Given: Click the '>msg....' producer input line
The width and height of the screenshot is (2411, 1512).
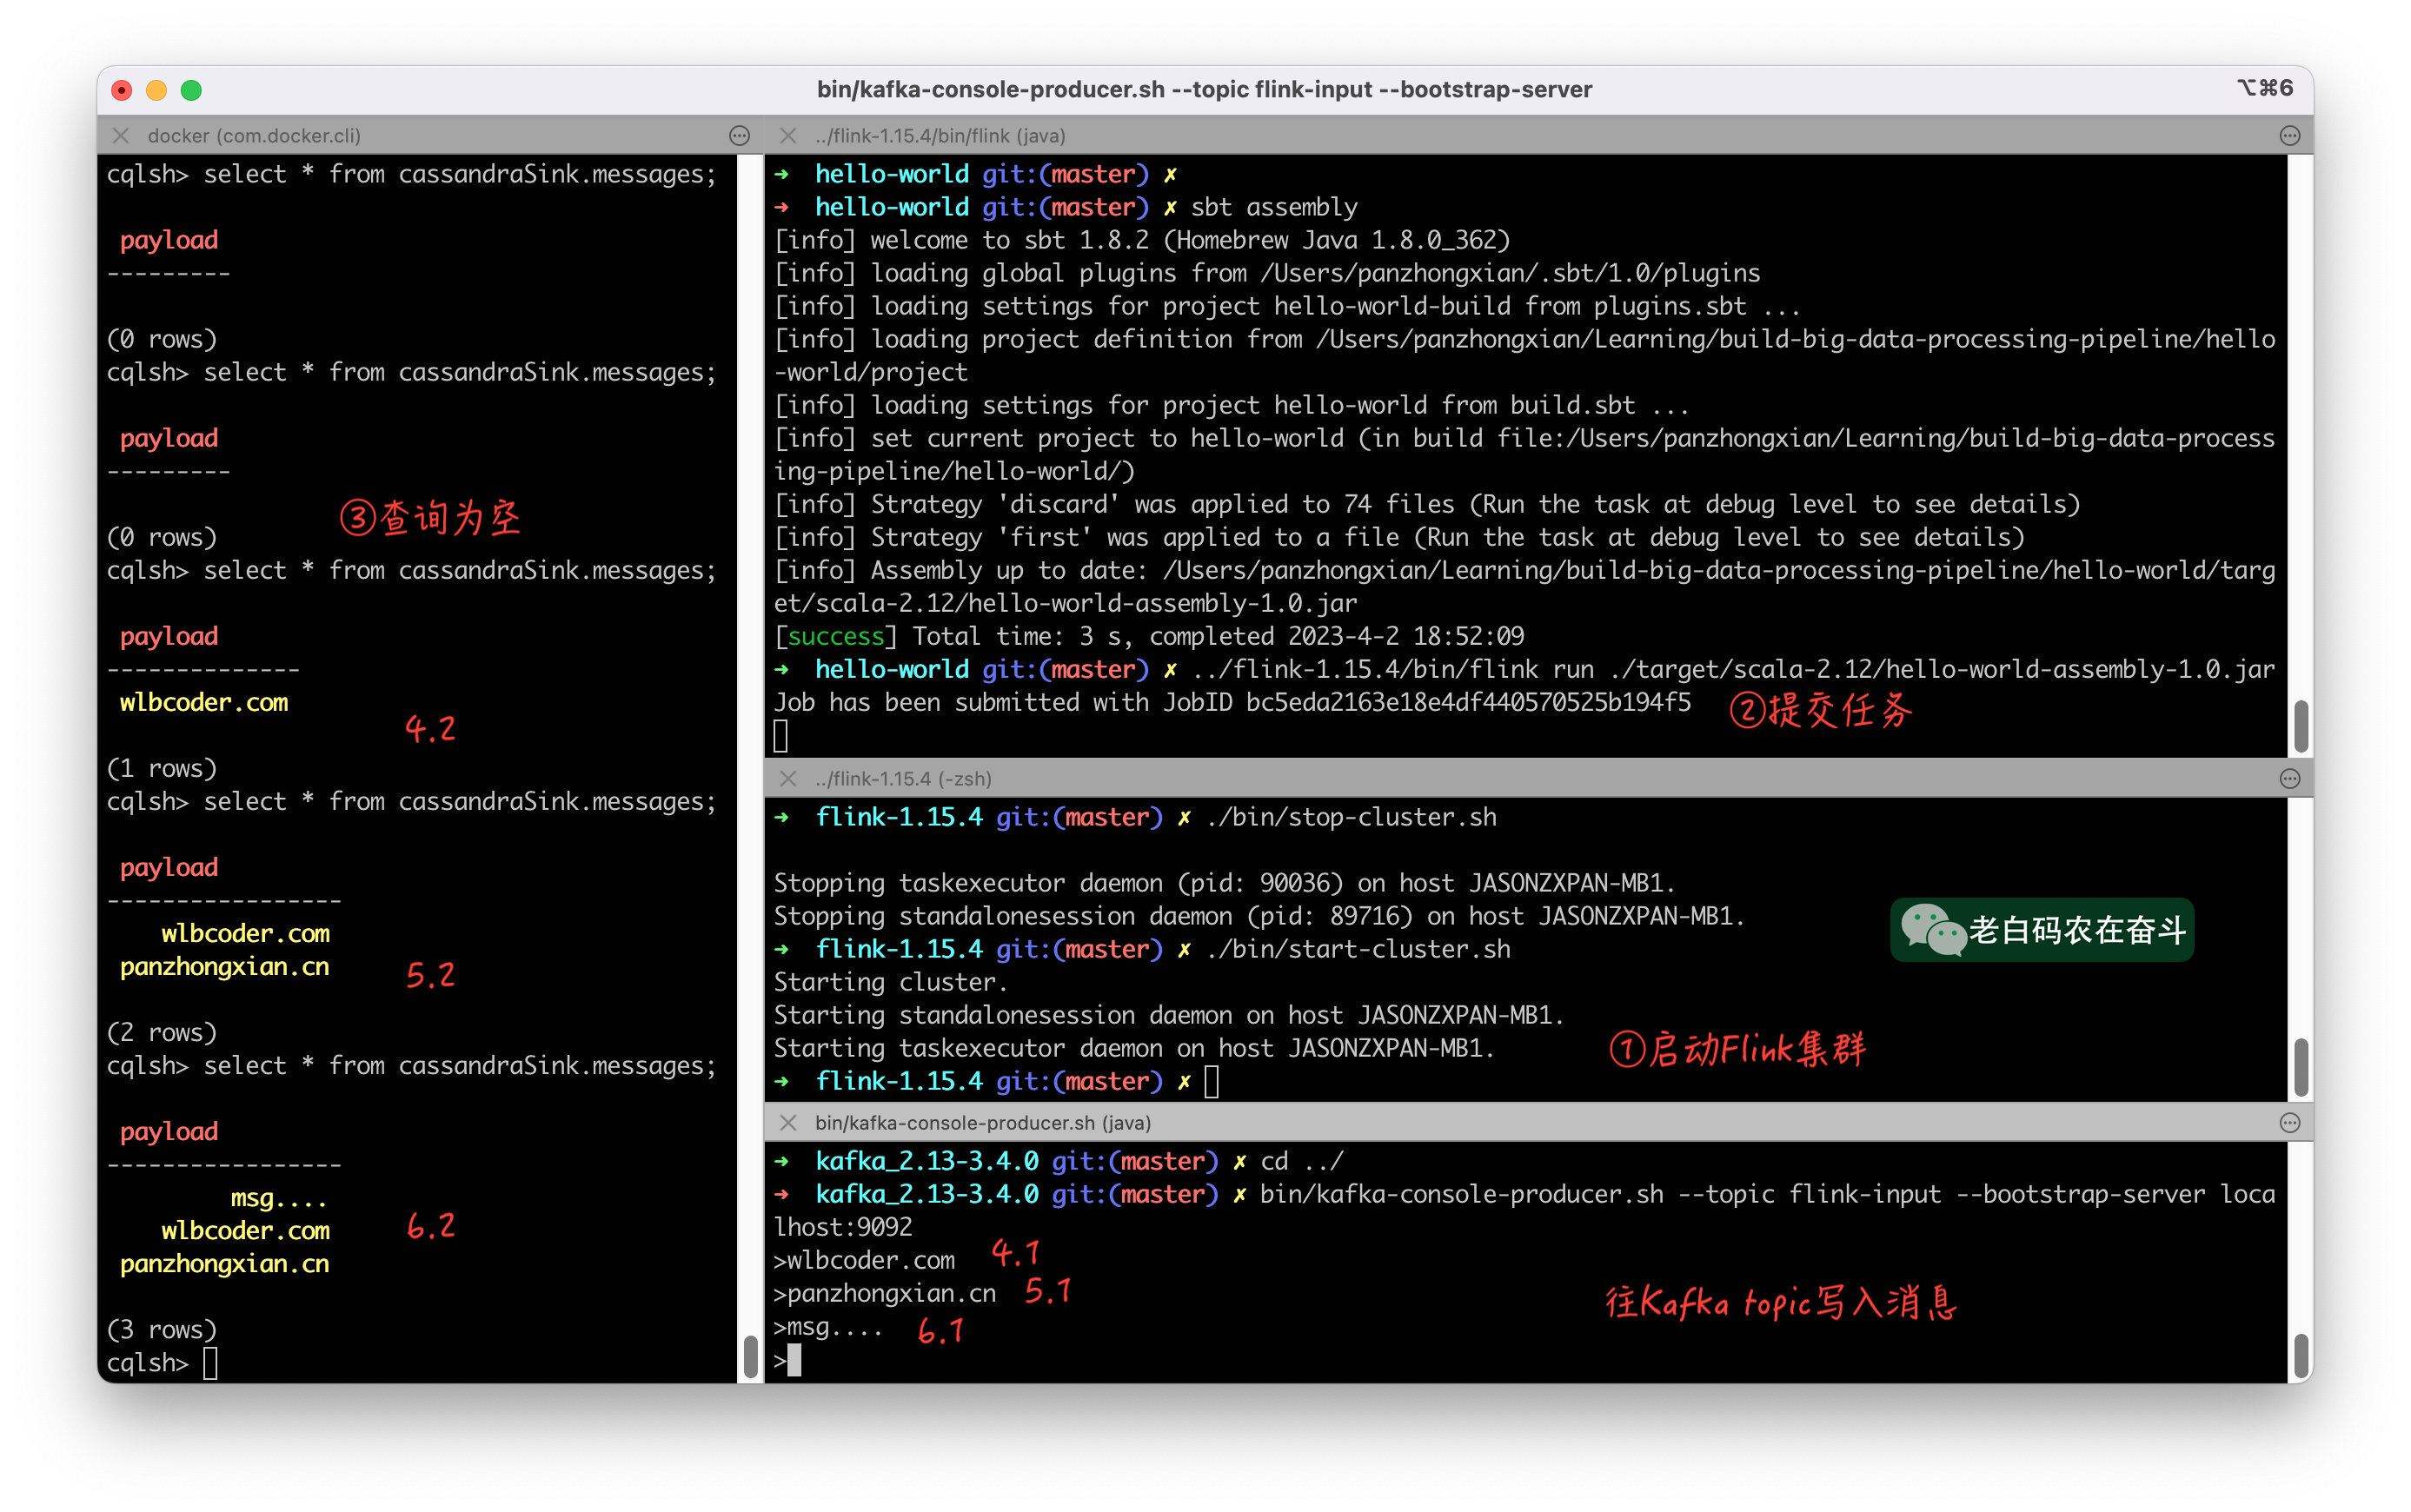Looking at the screenshot, I should click(829, 1326).
